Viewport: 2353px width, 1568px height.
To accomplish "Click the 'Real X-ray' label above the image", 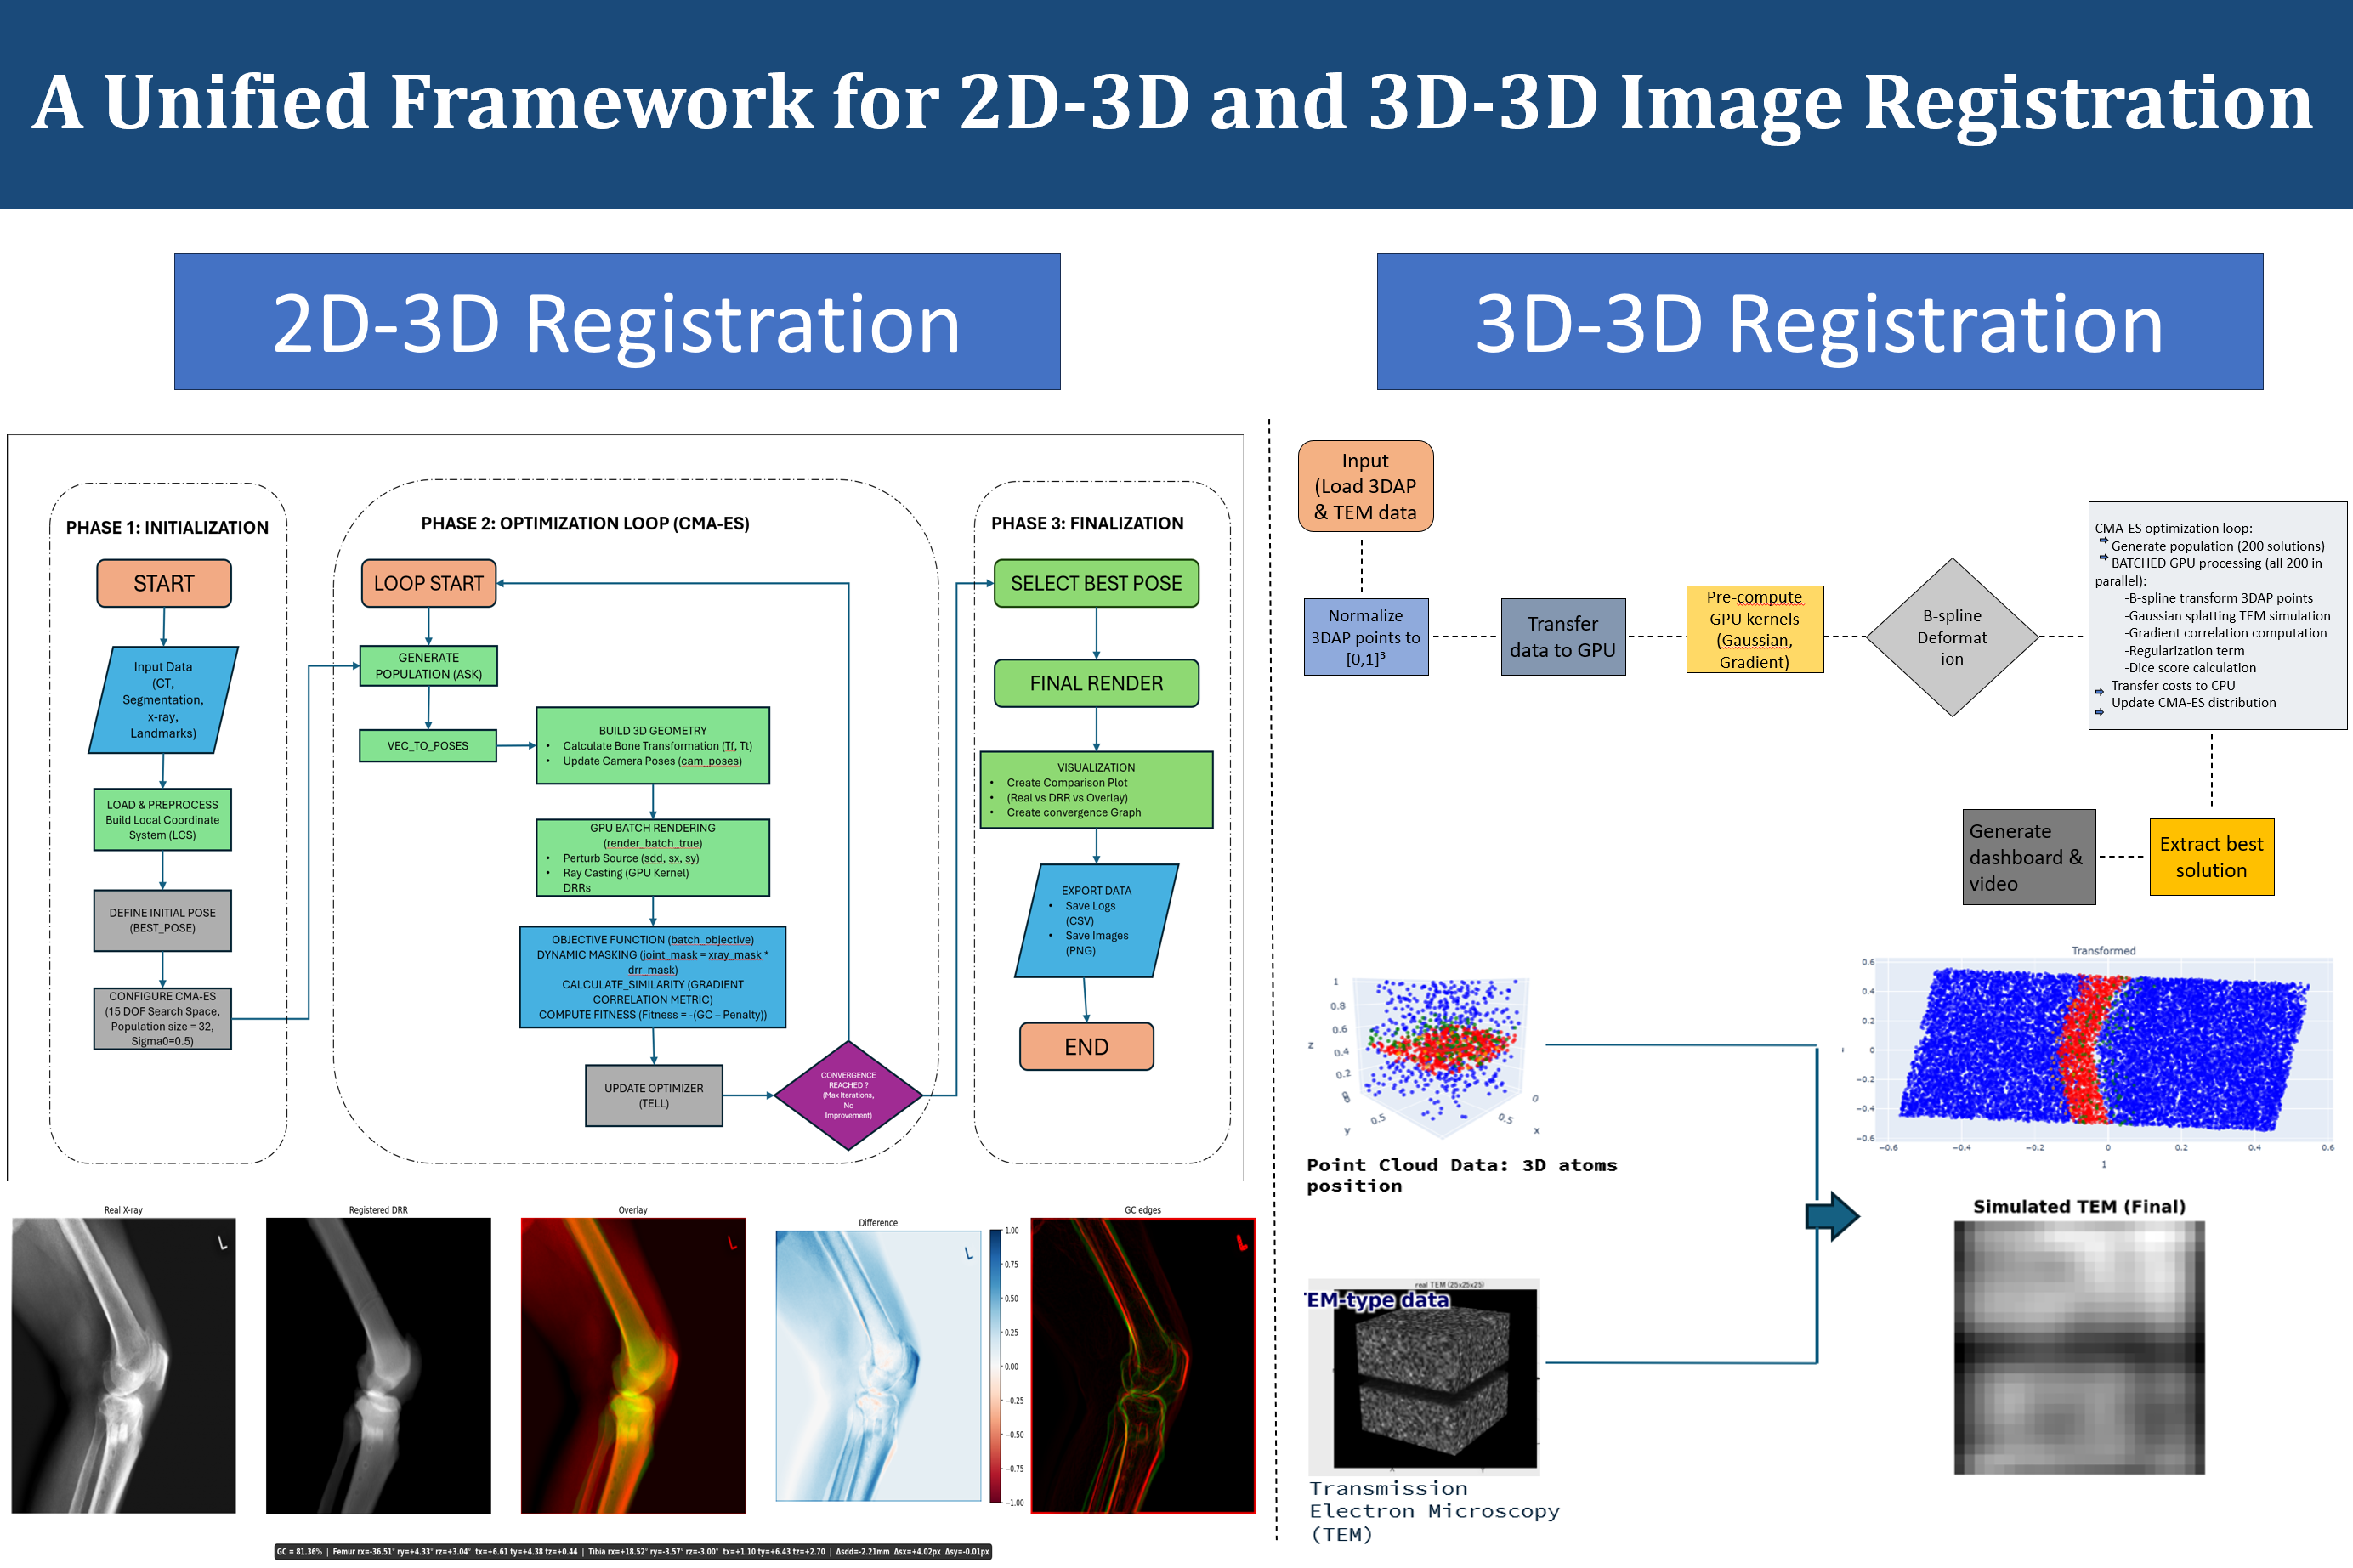I will tap(124, 1210).
